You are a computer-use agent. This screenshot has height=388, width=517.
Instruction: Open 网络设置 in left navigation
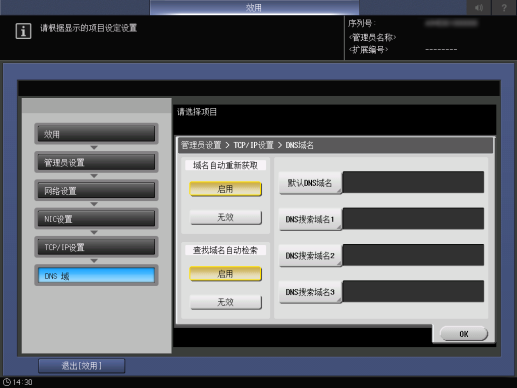[96, 191]
